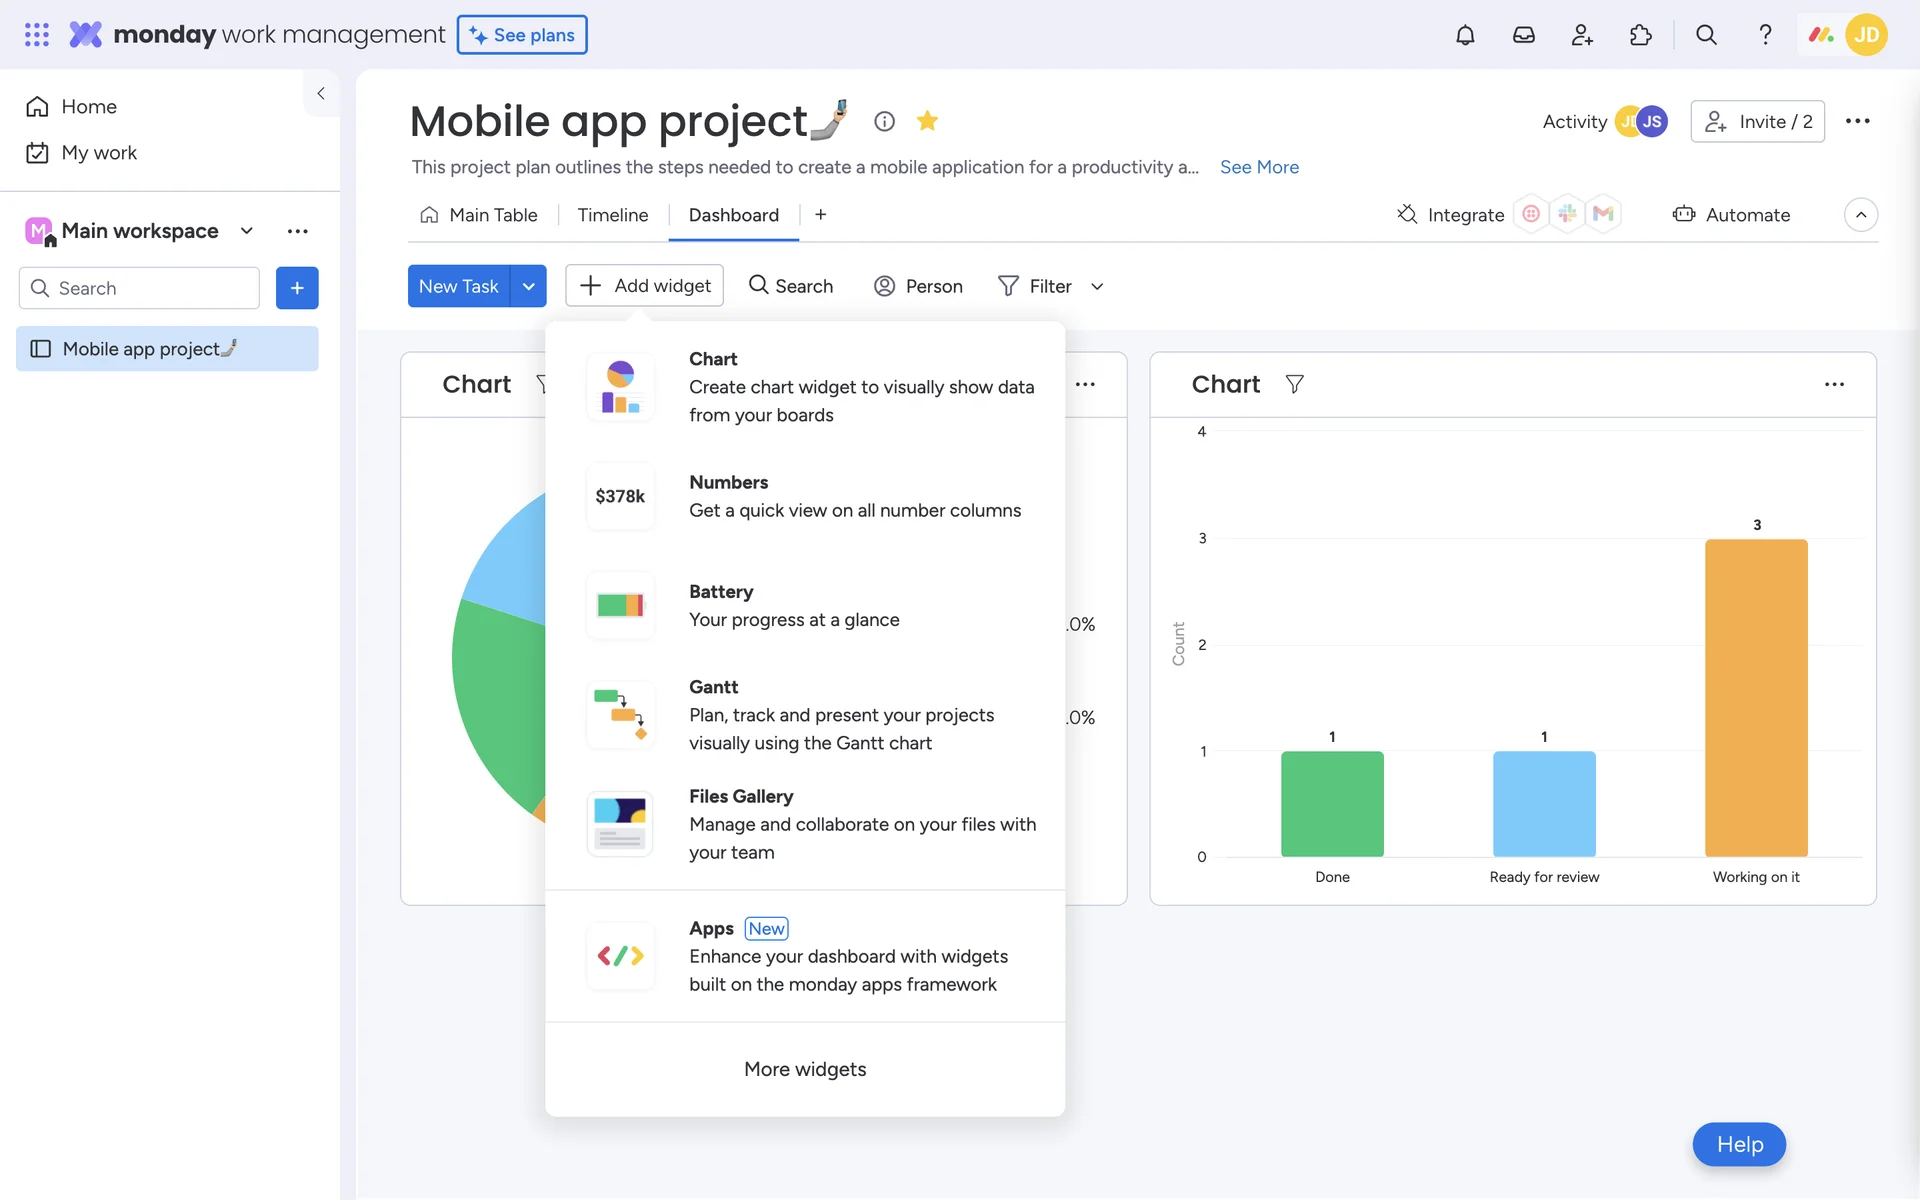Open the help question mark icon

pyautogui.click(x=1765, y=35)
